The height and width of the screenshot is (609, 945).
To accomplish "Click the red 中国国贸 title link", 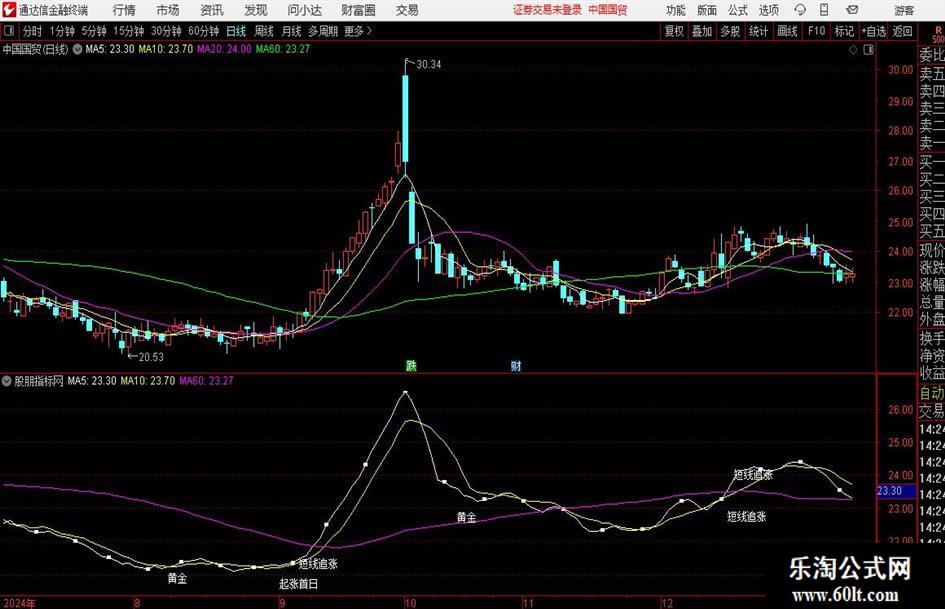I will 608,10.
